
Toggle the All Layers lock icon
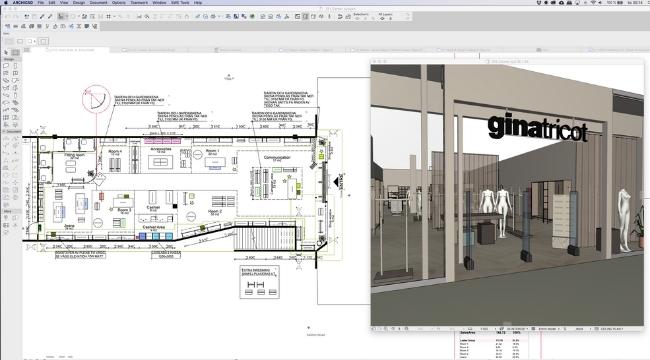coord(390,19)
